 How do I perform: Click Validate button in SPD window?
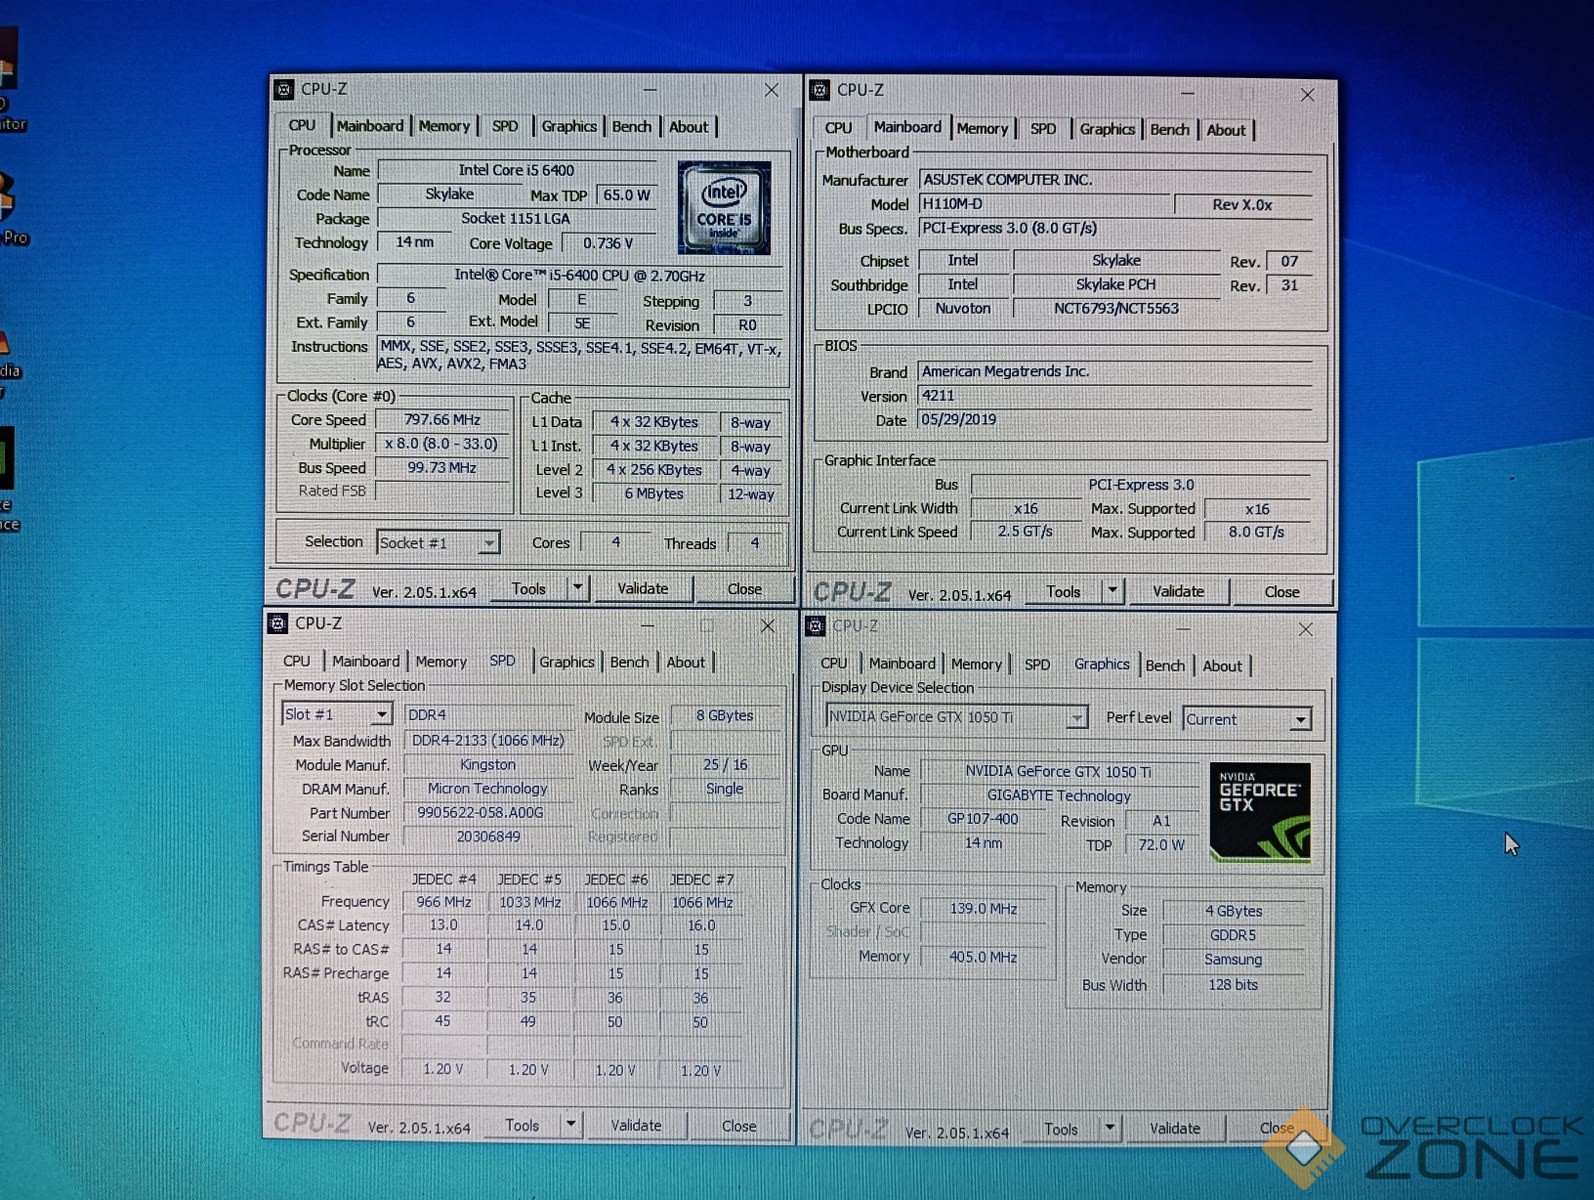click(636, 1126)
